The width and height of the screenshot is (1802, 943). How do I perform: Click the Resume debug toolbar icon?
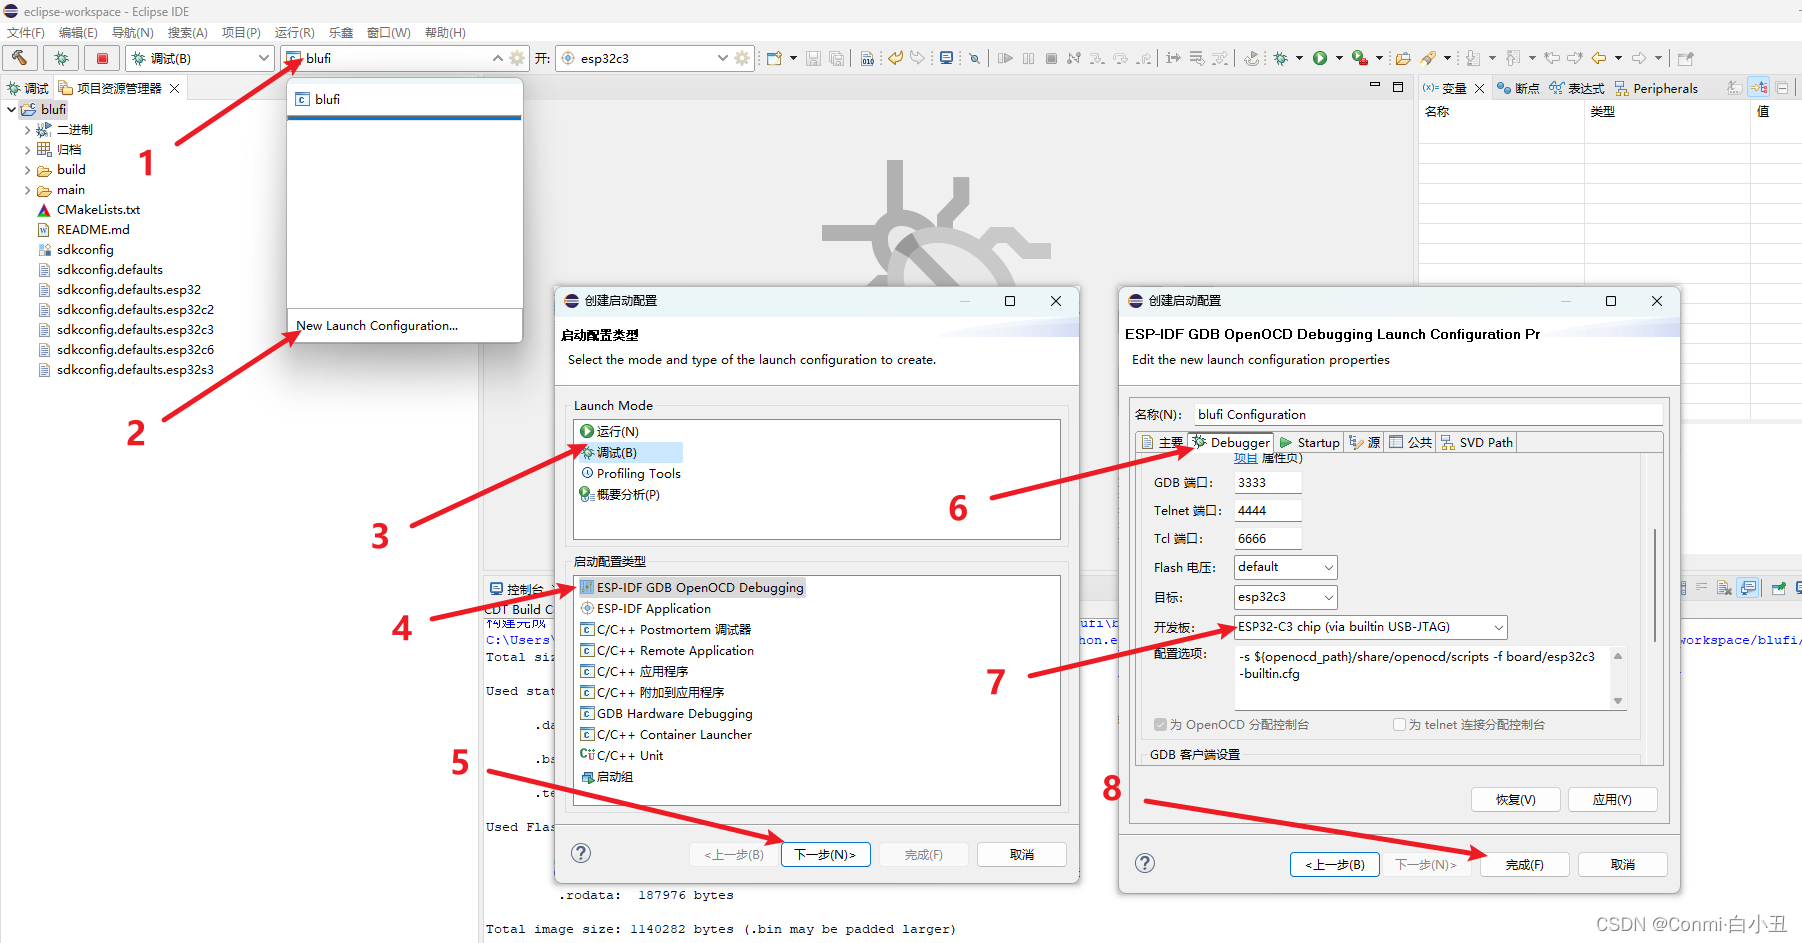(1005, 58)
